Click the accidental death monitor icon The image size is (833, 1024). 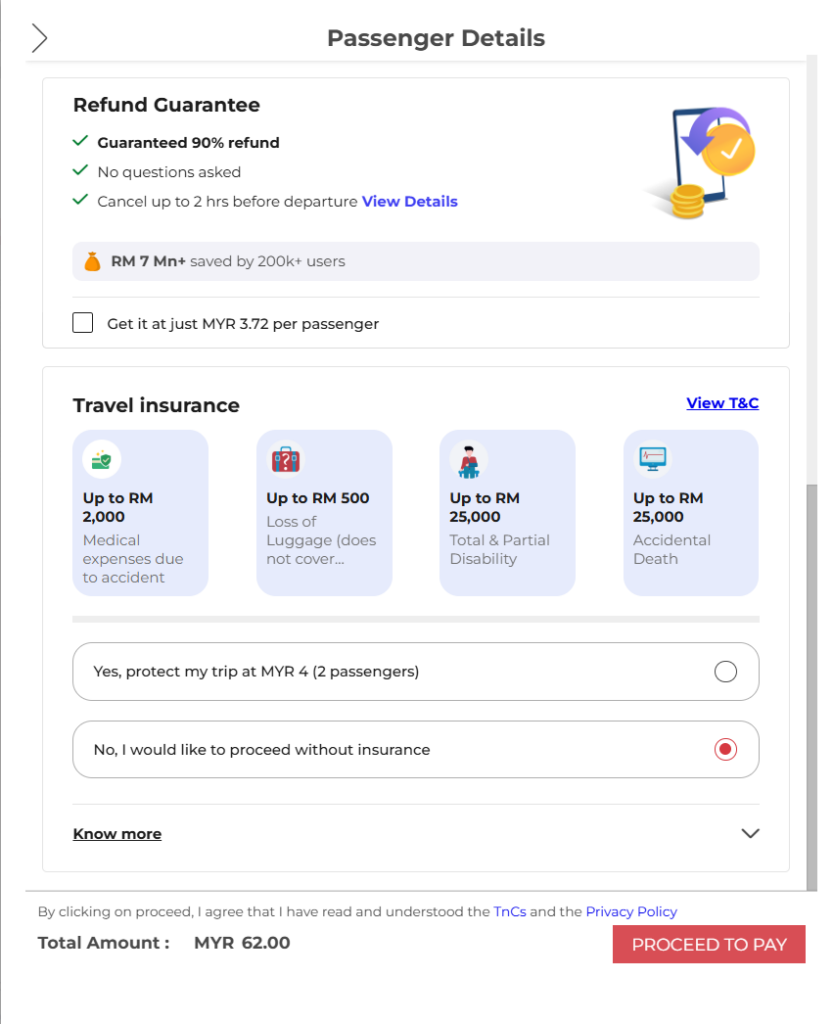[653, 458]
